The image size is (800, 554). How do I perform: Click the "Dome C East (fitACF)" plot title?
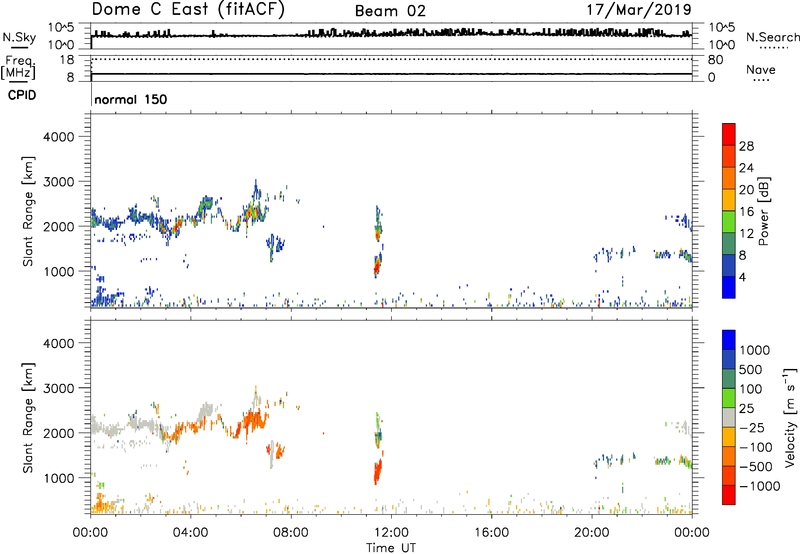point(188,10)
